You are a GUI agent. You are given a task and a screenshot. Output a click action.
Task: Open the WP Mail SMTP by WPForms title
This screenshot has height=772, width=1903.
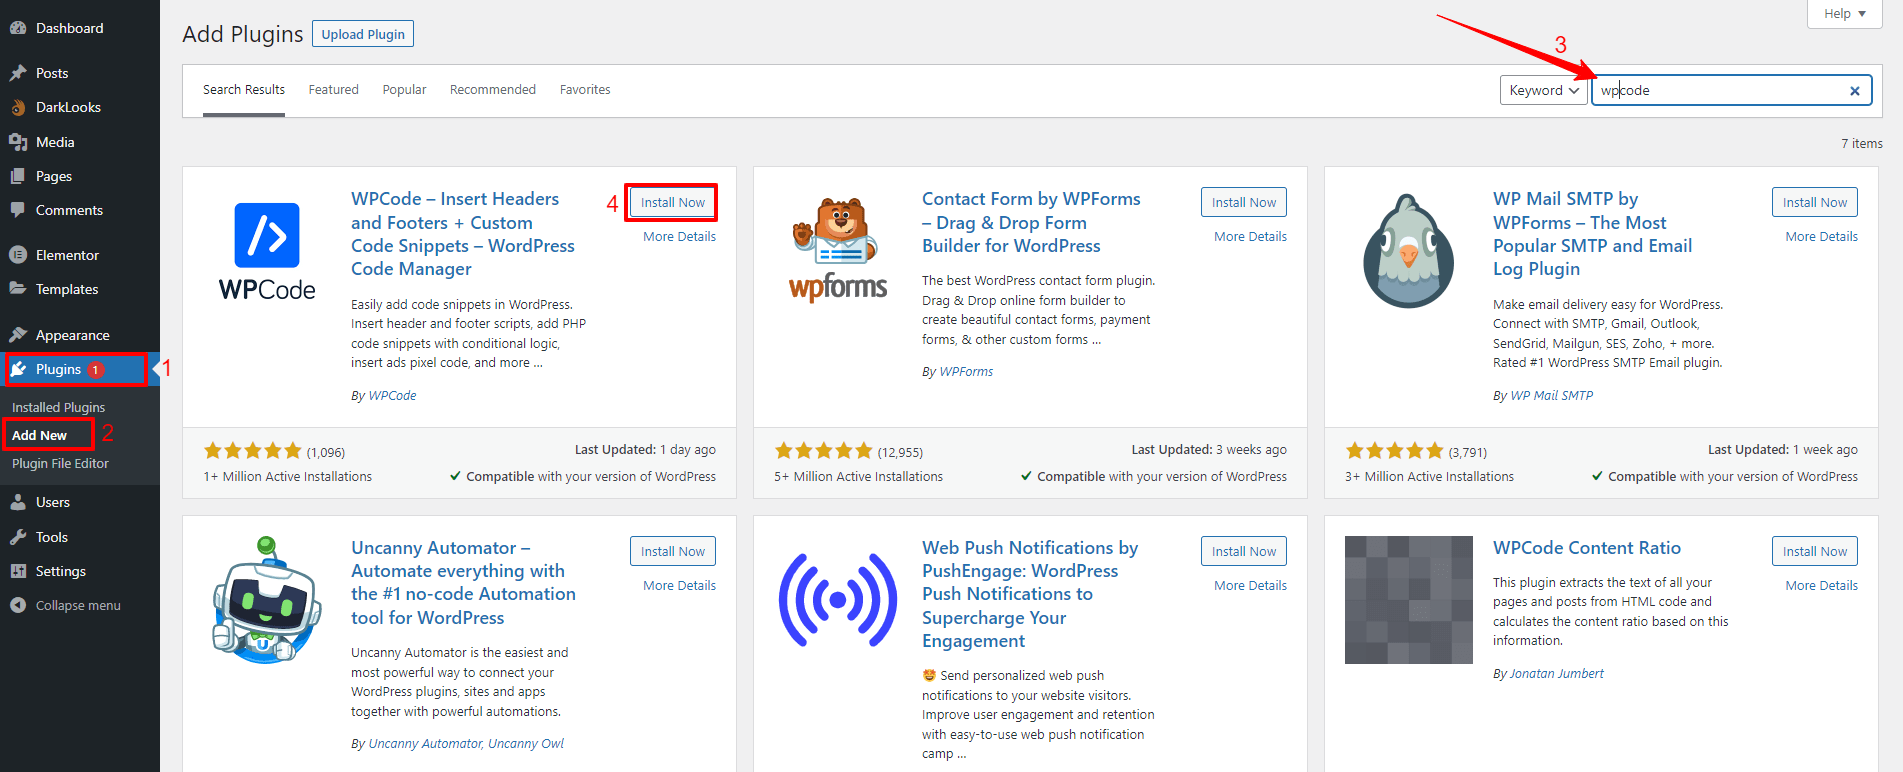(1593, 234)
